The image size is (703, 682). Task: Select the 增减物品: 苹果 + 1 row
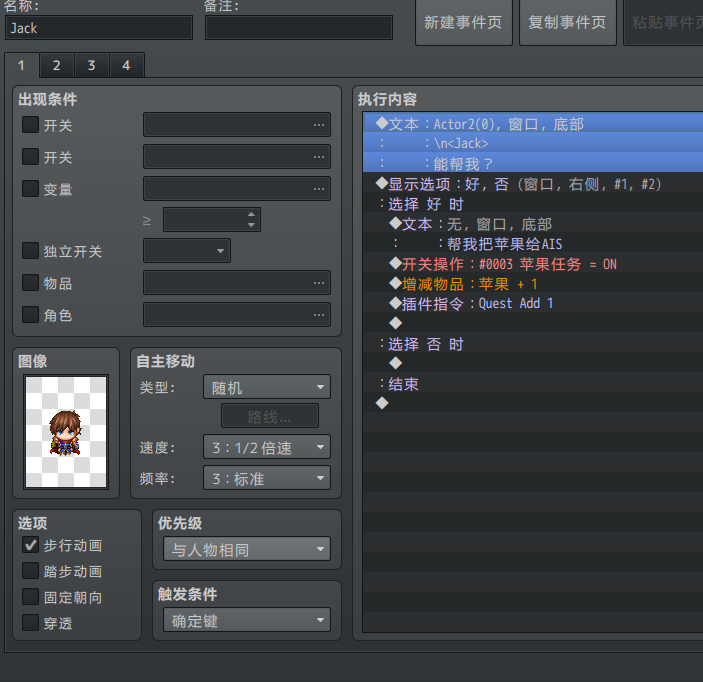coord(533,284)
